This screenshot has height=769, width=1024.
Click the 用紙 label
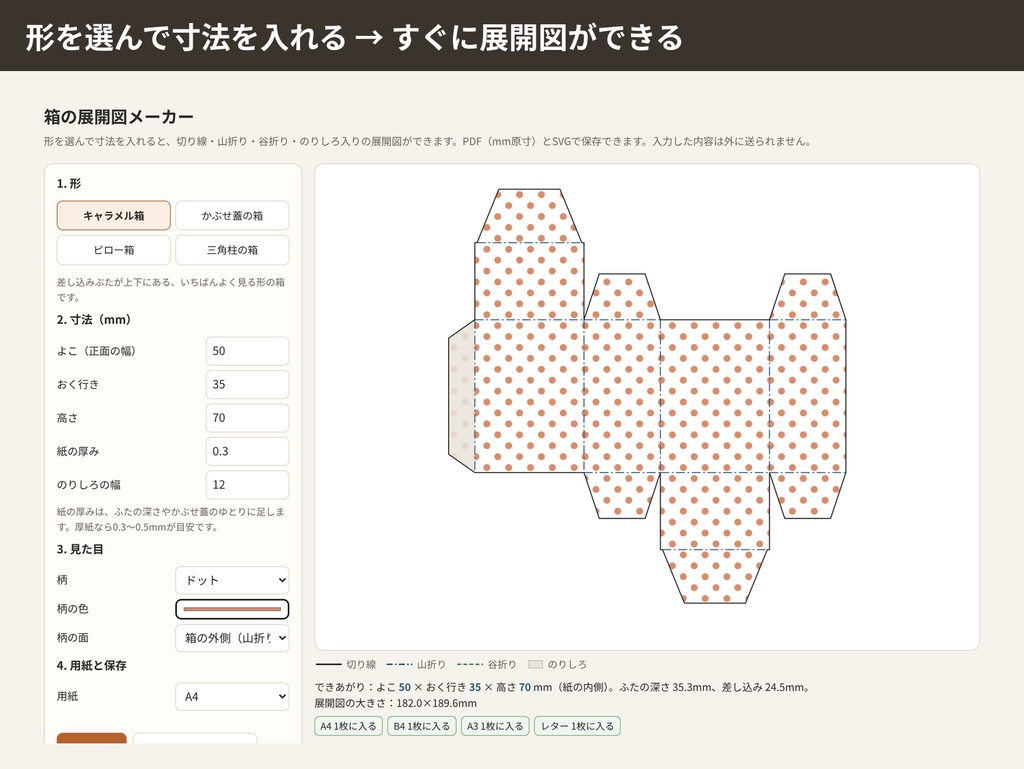click(x=67, y=697)
